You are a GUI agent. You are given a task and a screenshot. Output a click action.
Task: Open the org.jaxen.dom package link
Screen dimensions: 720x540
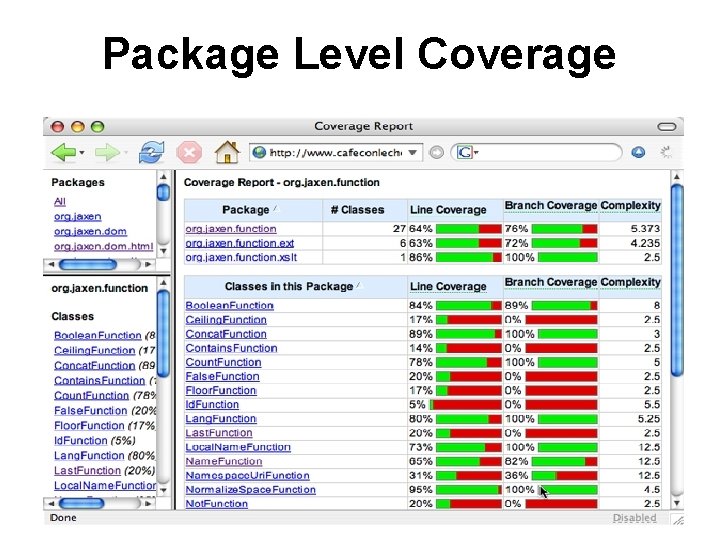click(x=90, y=231)
